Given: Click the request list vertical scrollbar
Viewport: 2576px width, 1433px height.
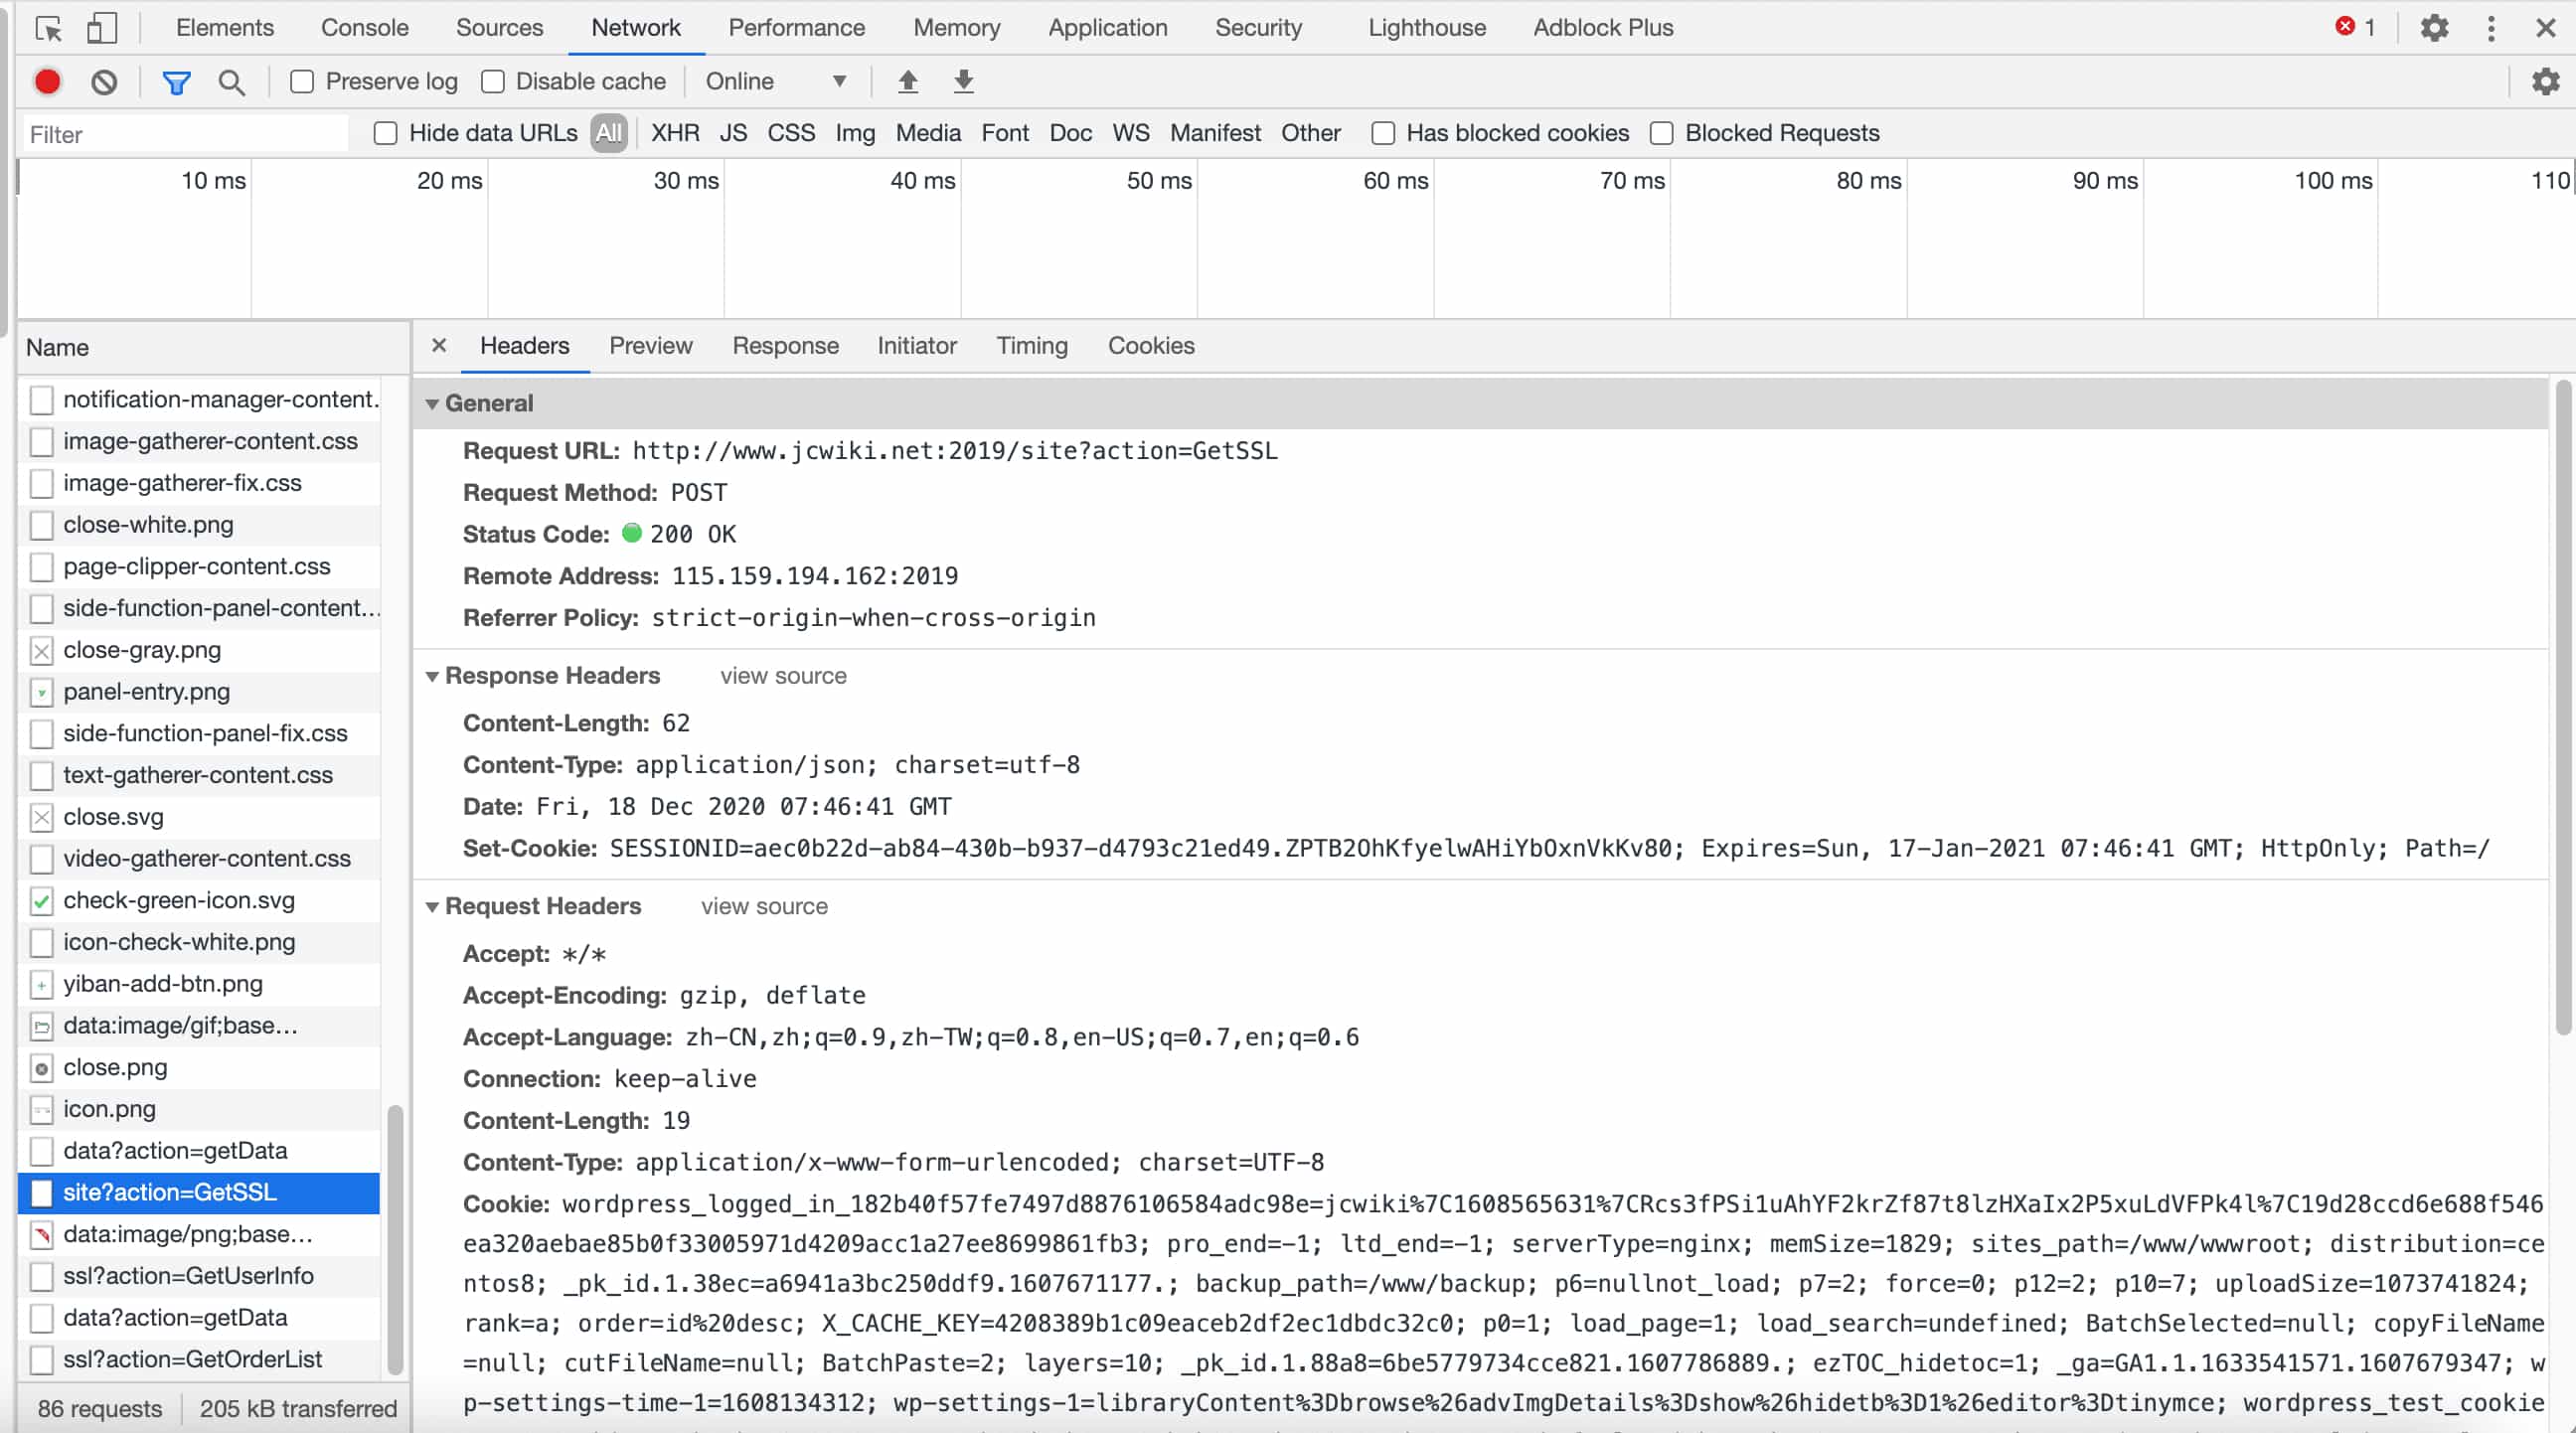Looking at the screenshot, I should click(395, 1239).
